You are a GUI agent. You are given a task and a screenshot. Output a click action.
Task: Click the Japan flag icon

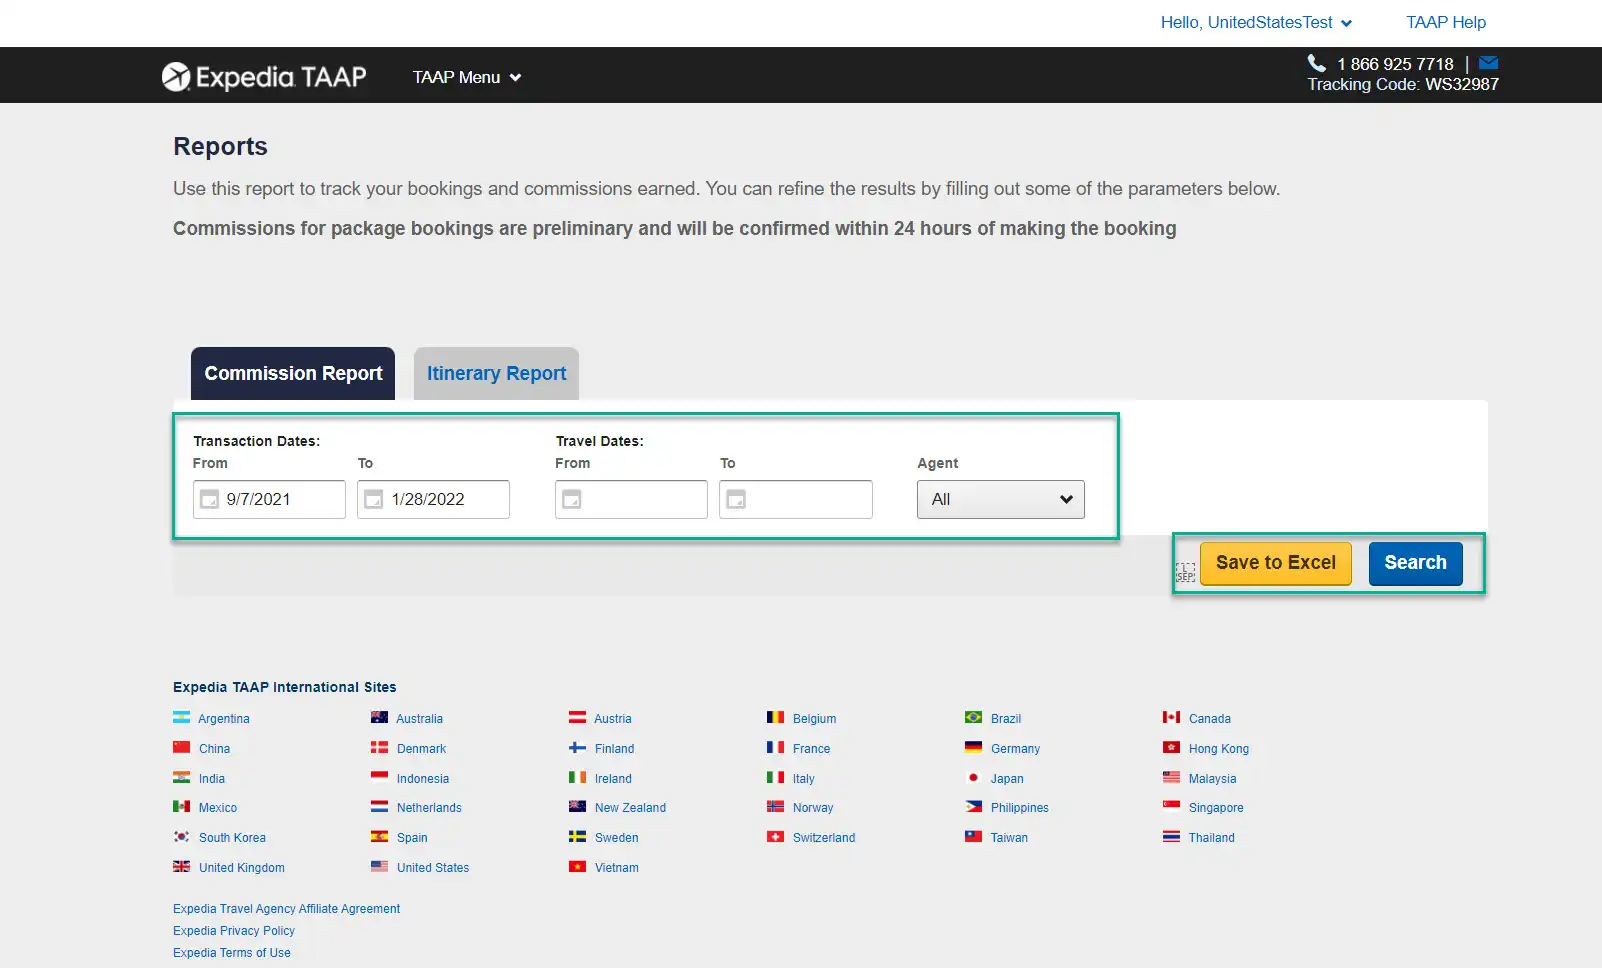pyautogui.click(x=973, y=778)
